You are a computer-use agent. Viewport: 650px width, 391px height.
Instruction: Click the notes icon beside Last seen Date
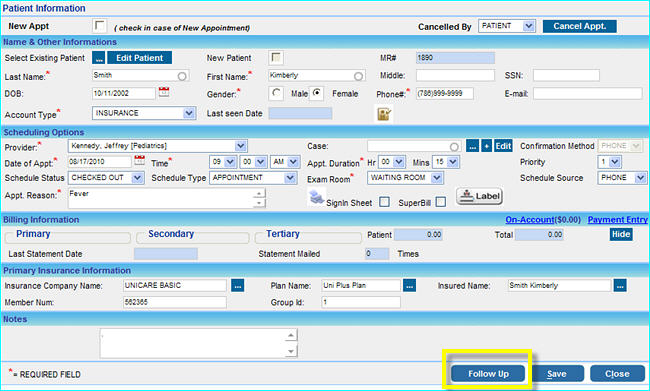[384, 114]
